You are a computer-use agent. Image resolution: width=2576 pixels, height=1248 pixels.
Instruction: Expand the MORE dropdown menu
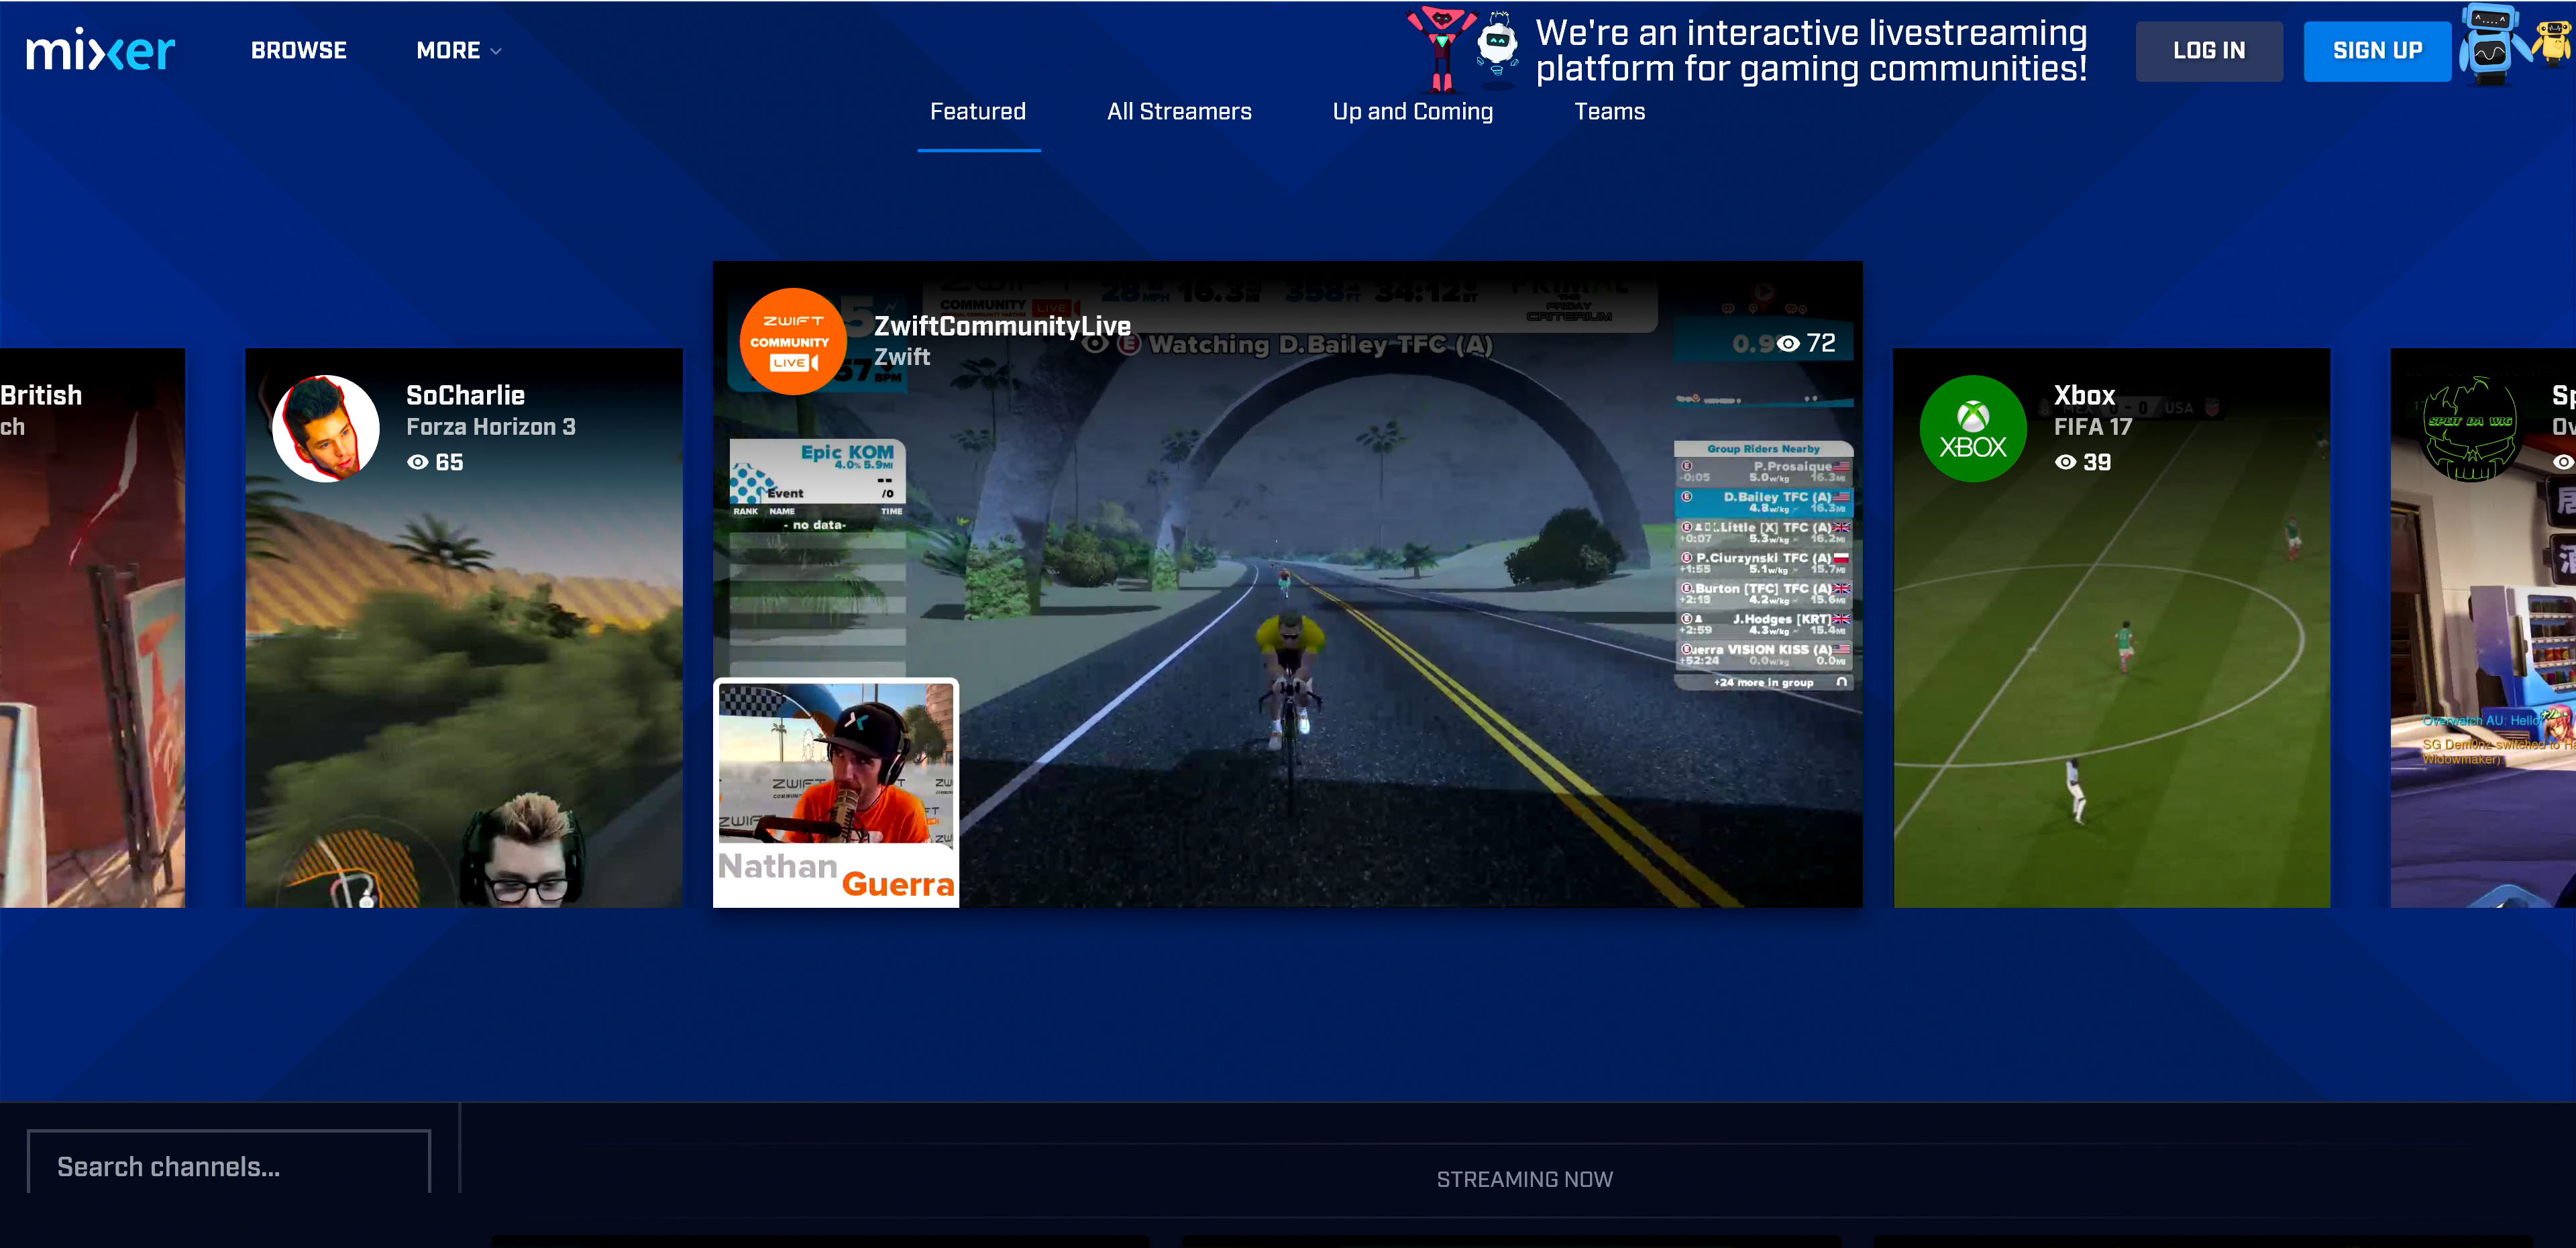click(459, 50)
